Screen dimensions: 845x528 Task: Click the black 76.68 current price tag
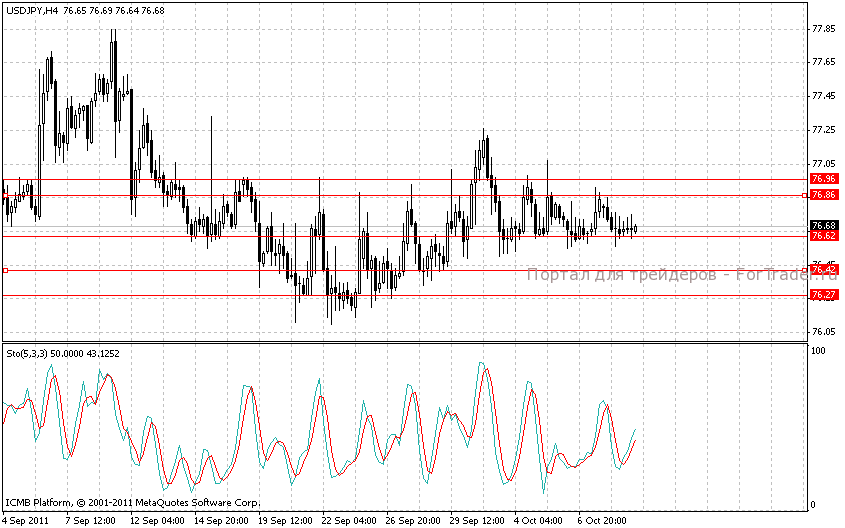824,225
